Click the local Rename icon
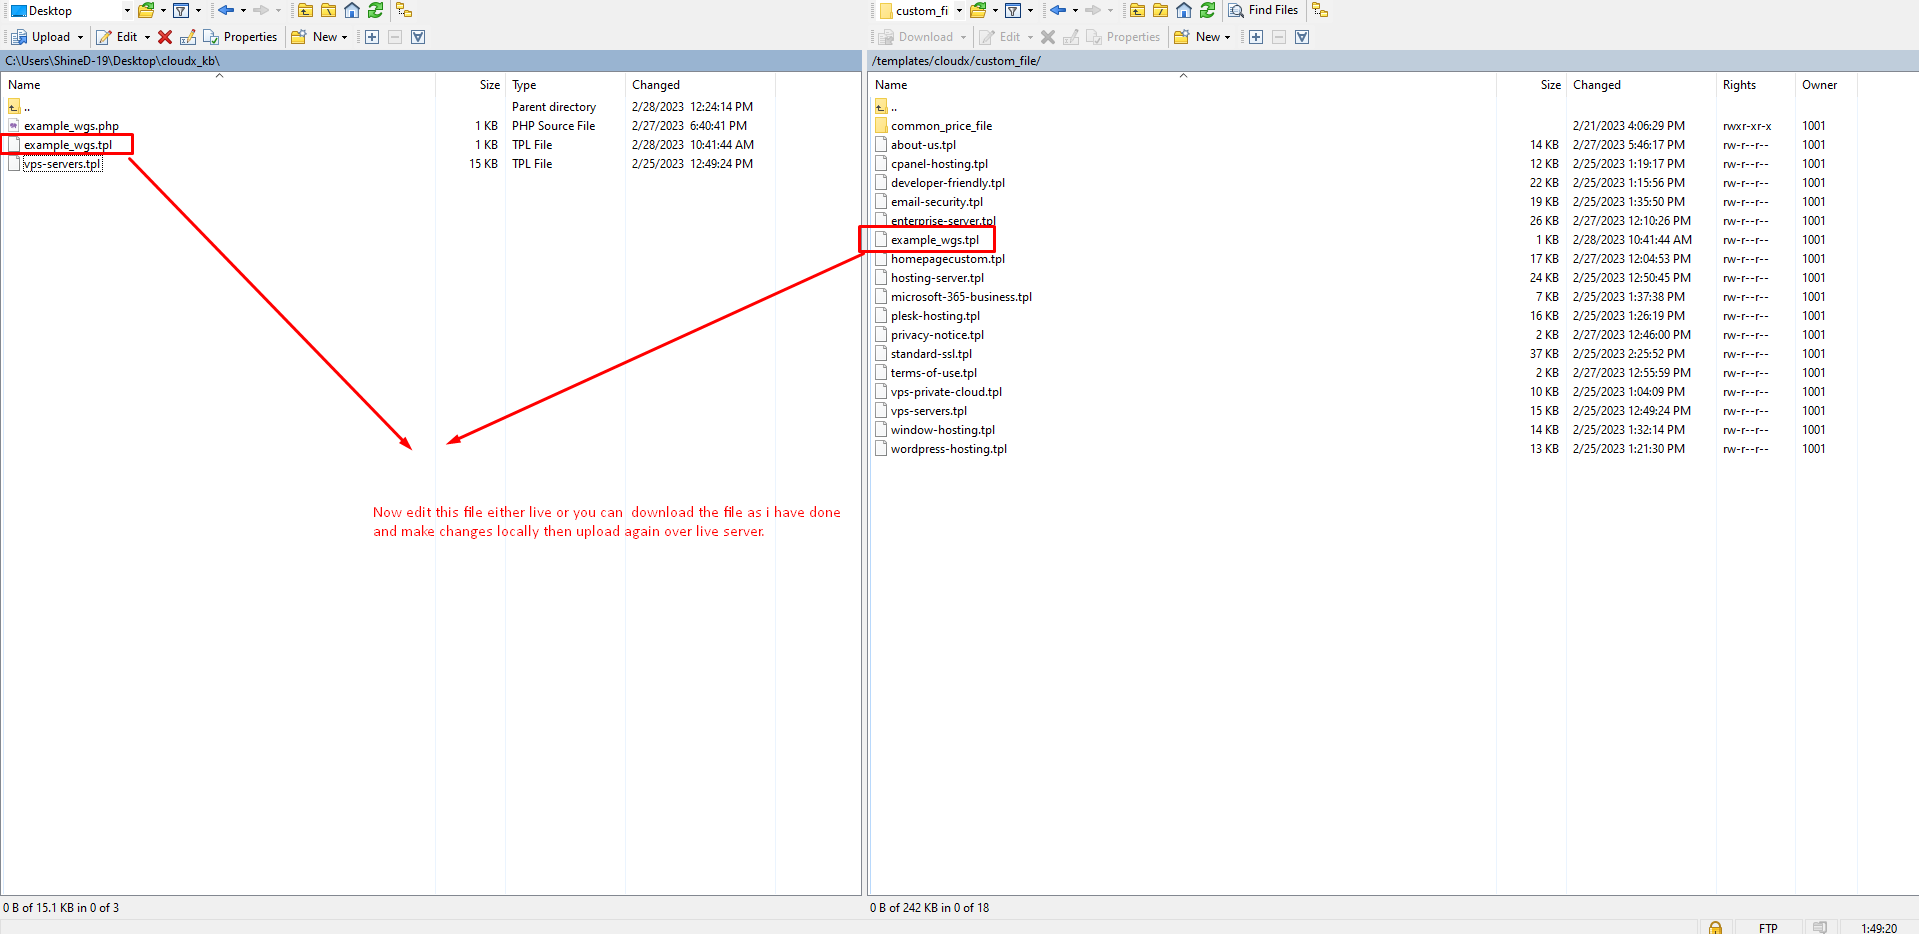1919x934 pixels. click(188, 37)
